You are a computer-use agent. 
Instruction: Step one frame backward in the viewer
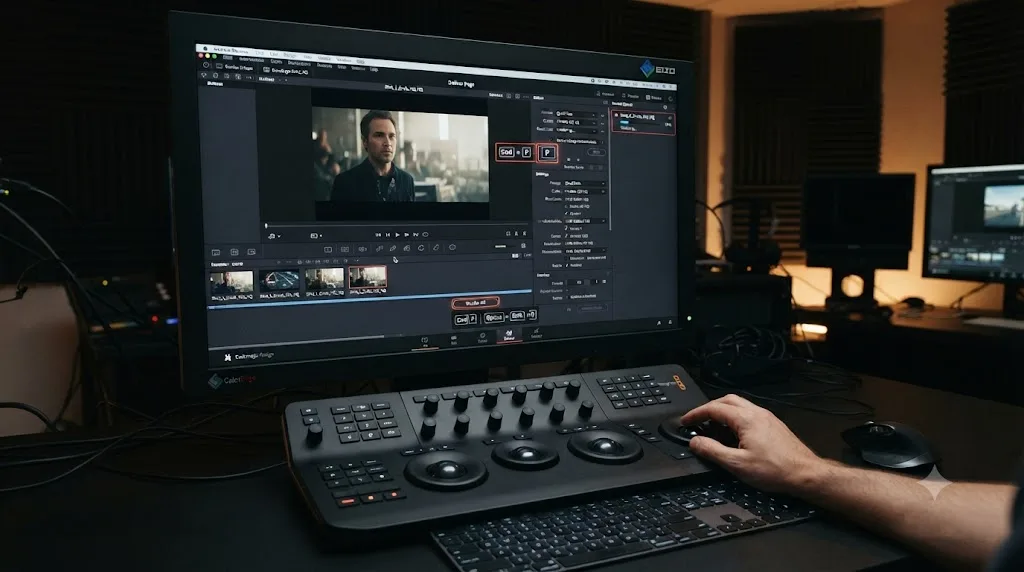[x=388, y=234]
